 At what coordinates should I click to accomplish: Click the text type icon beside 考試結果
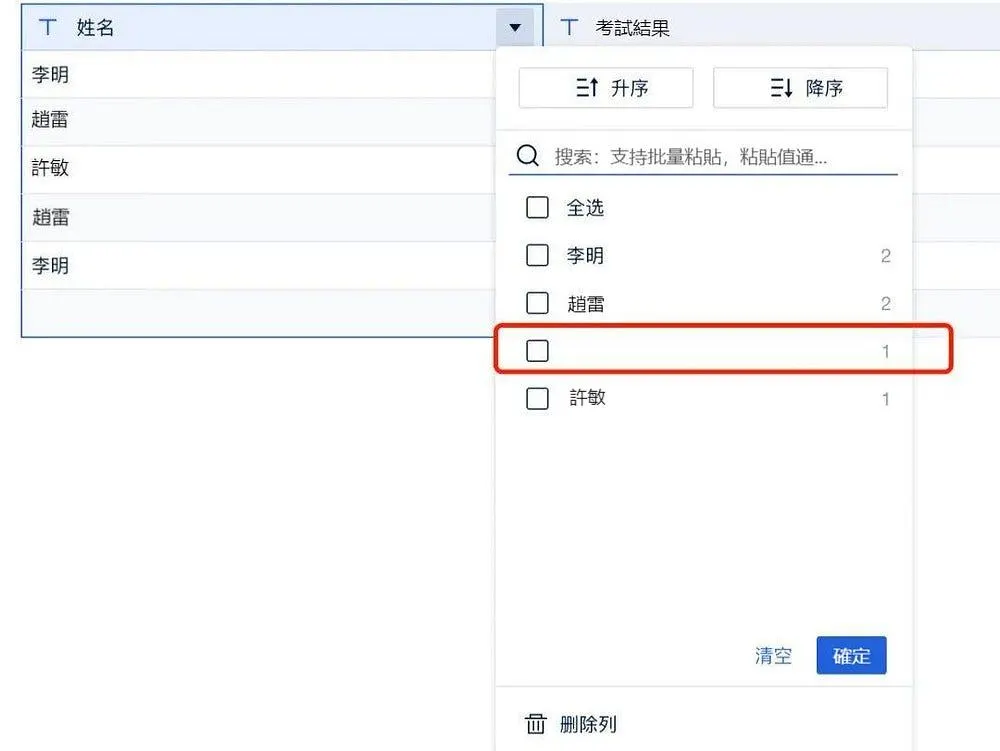tap(569, 27)
